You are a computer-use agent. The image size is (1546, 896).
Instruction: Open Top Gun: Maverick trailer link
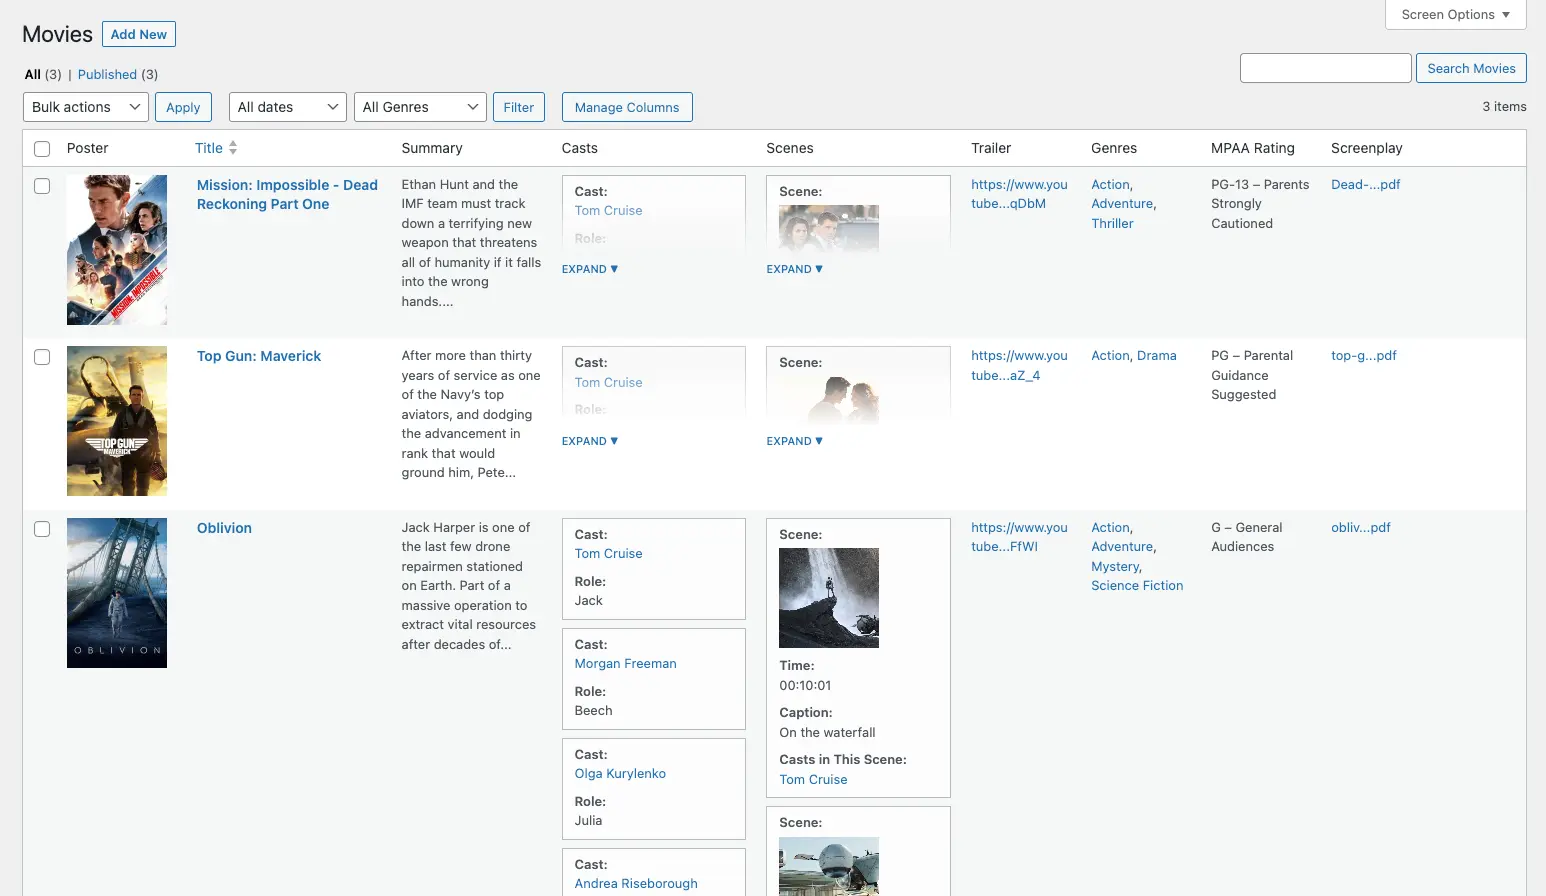click(1019, 366)
